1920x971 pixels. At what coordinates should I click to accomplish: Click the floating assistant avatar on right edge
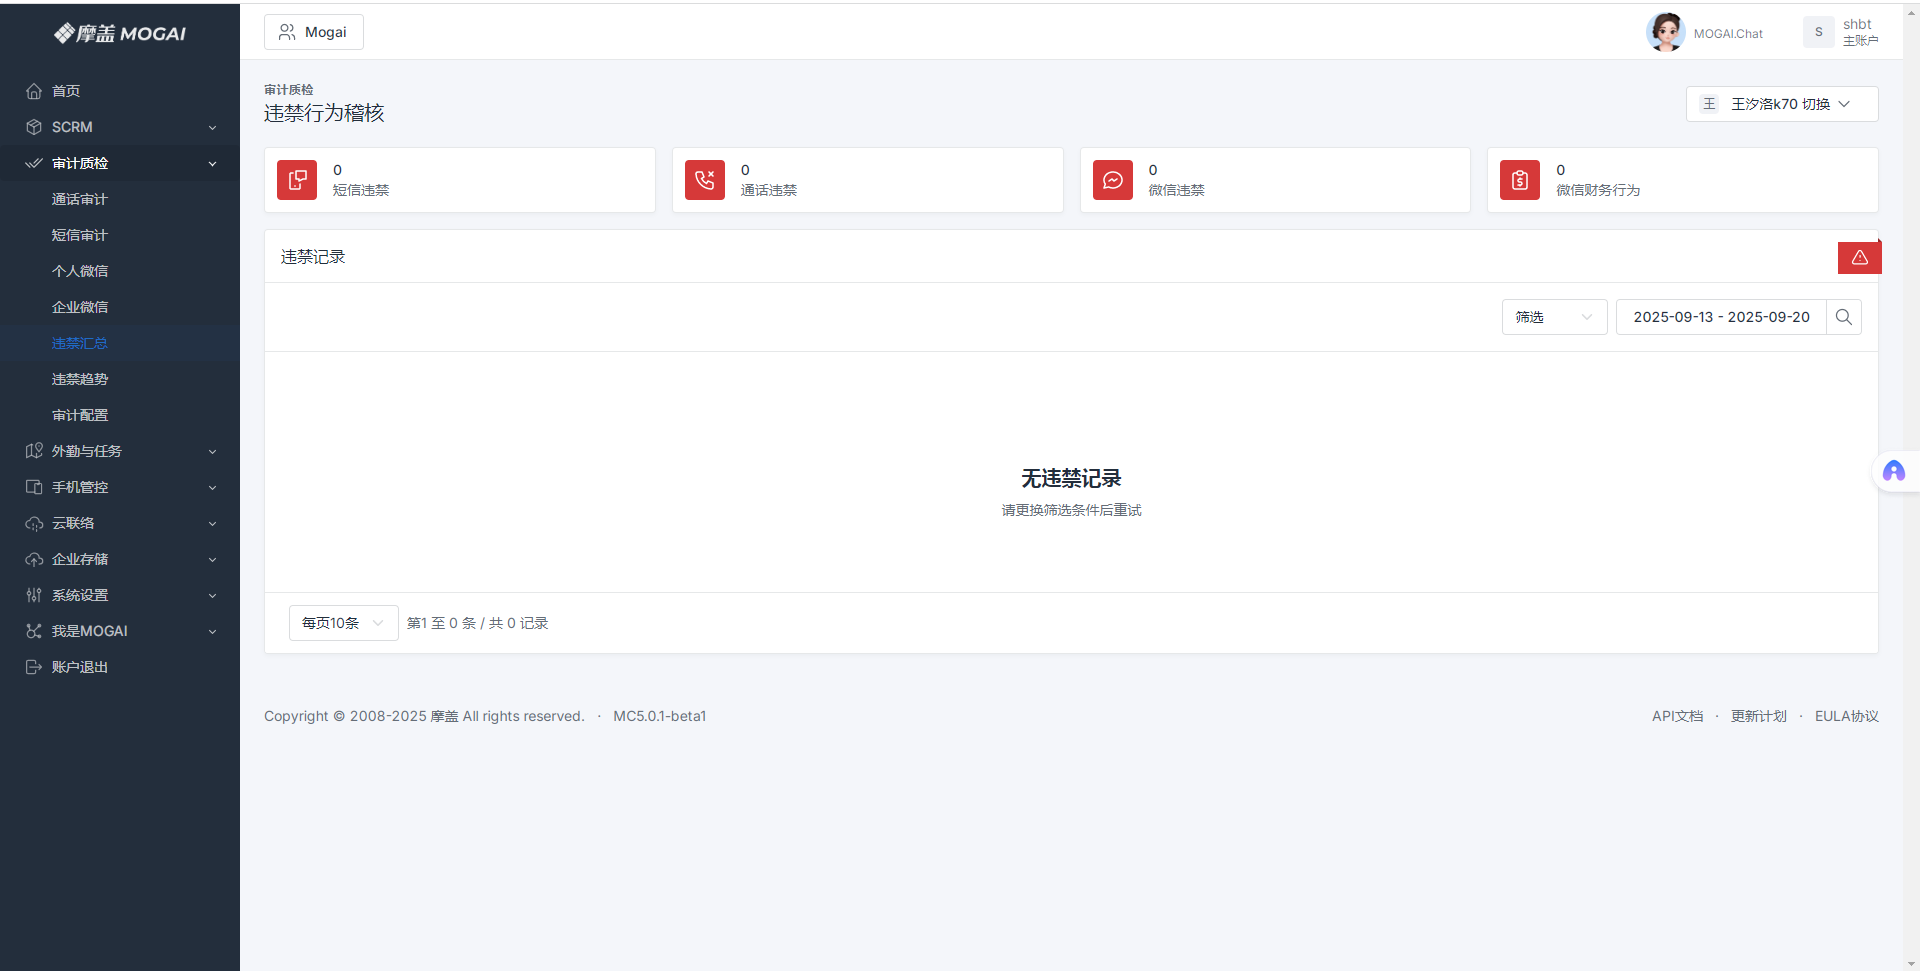pyautogui.click(x=1896, y=470)
